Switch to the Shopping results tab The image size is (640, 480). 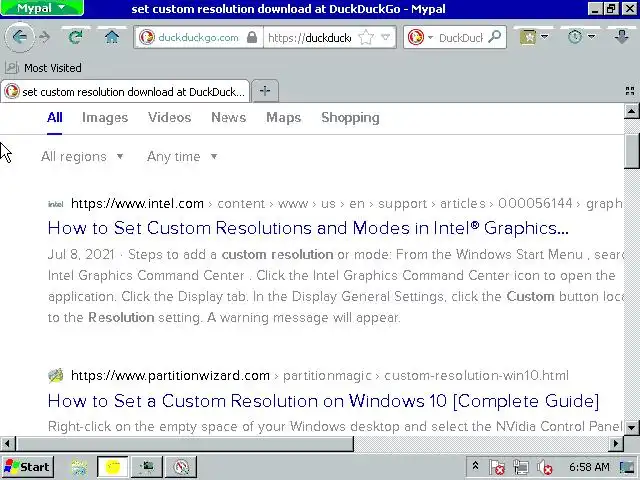click(x=350, y=118)
